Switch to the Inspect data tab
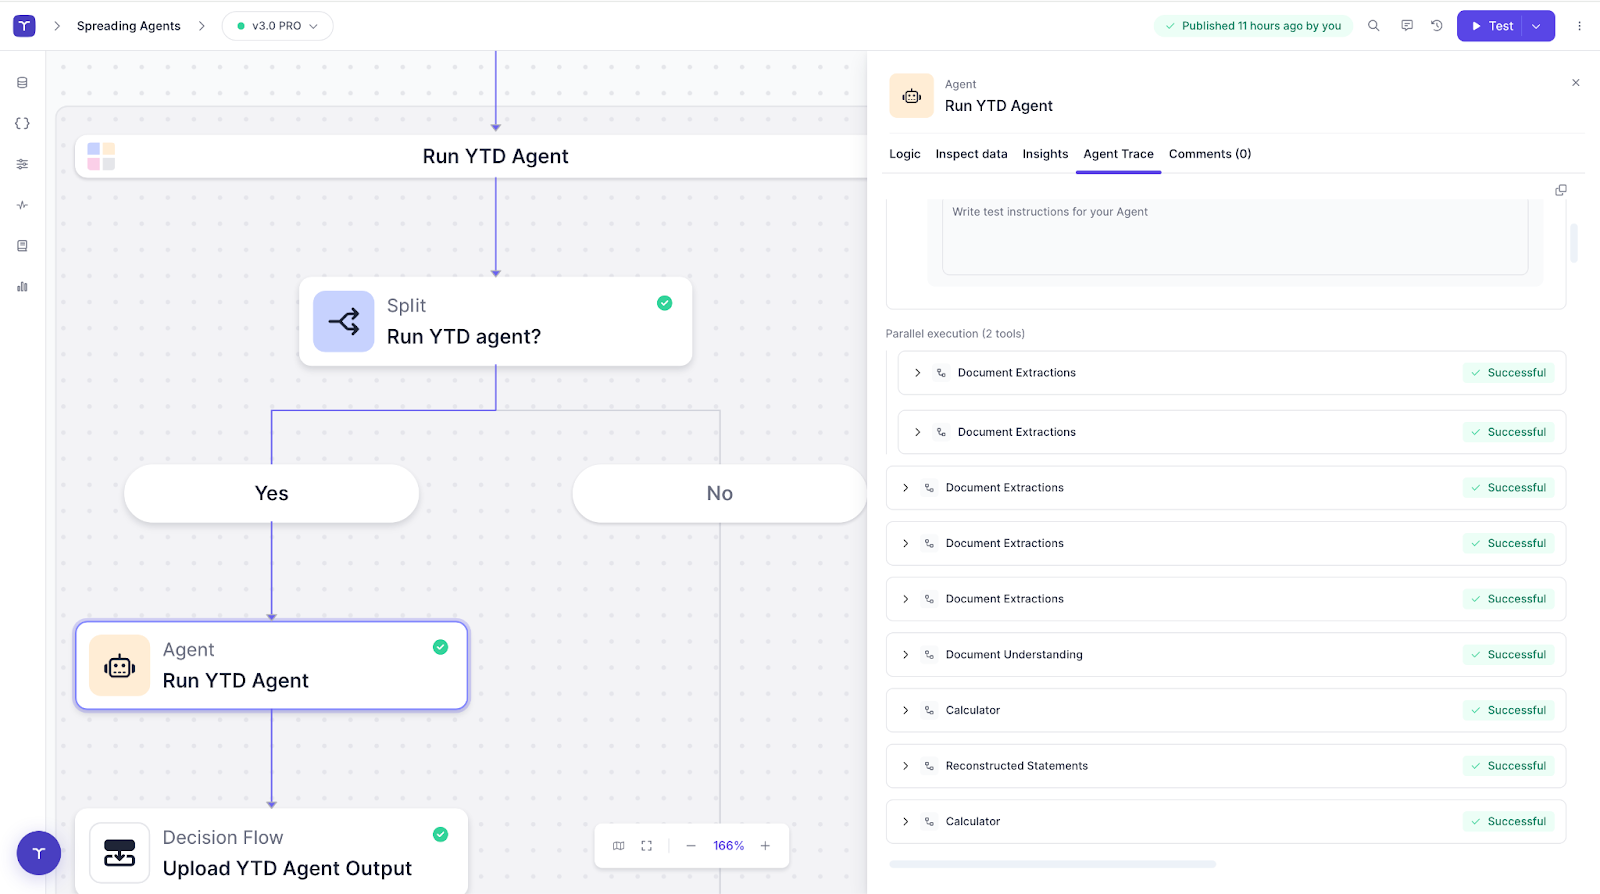Screen dimensions: 1600x894 [970, 154]
